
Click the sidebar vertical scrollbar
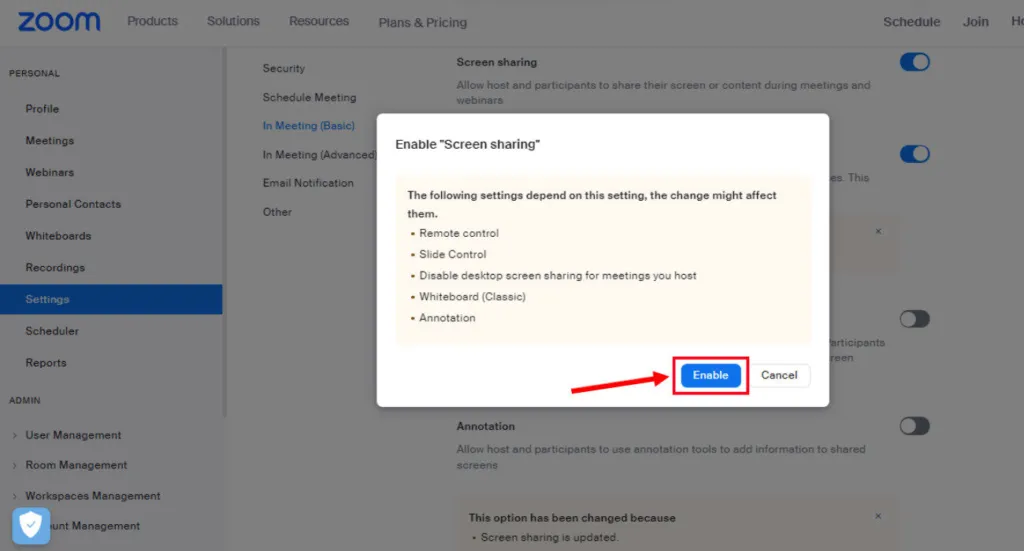click(225, 232)
